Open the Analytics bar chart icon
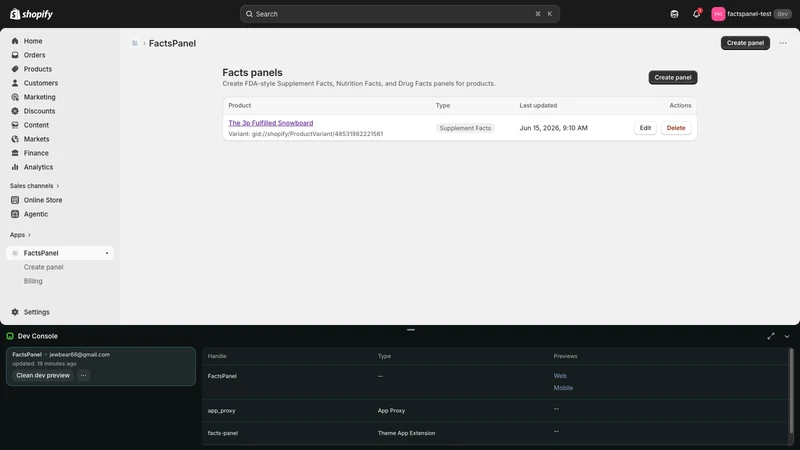800x450 pixels. [15, 167]
